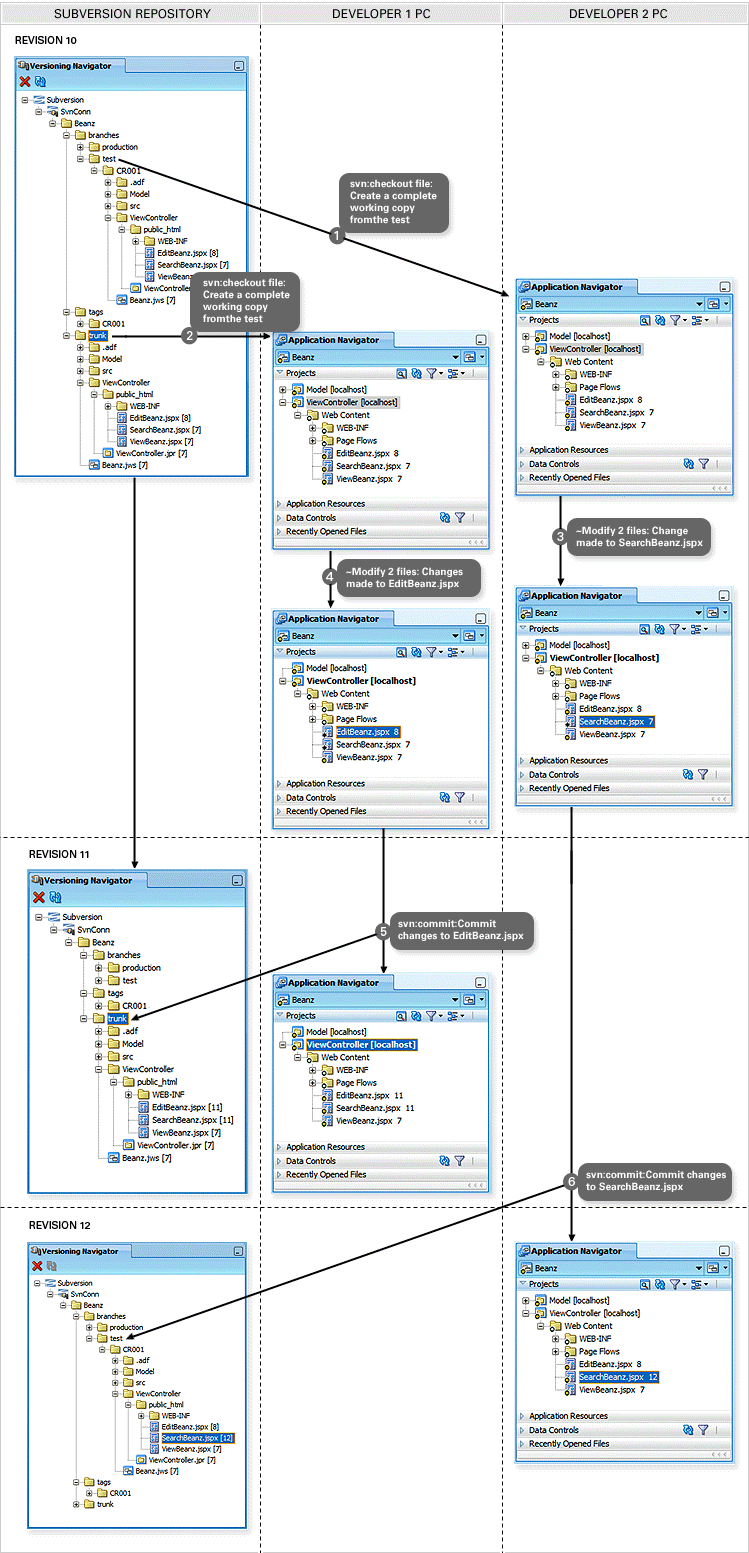Refresh Projects in Developer 1 navigator listing EditBeanz.jspx 11

[416, 1015]
